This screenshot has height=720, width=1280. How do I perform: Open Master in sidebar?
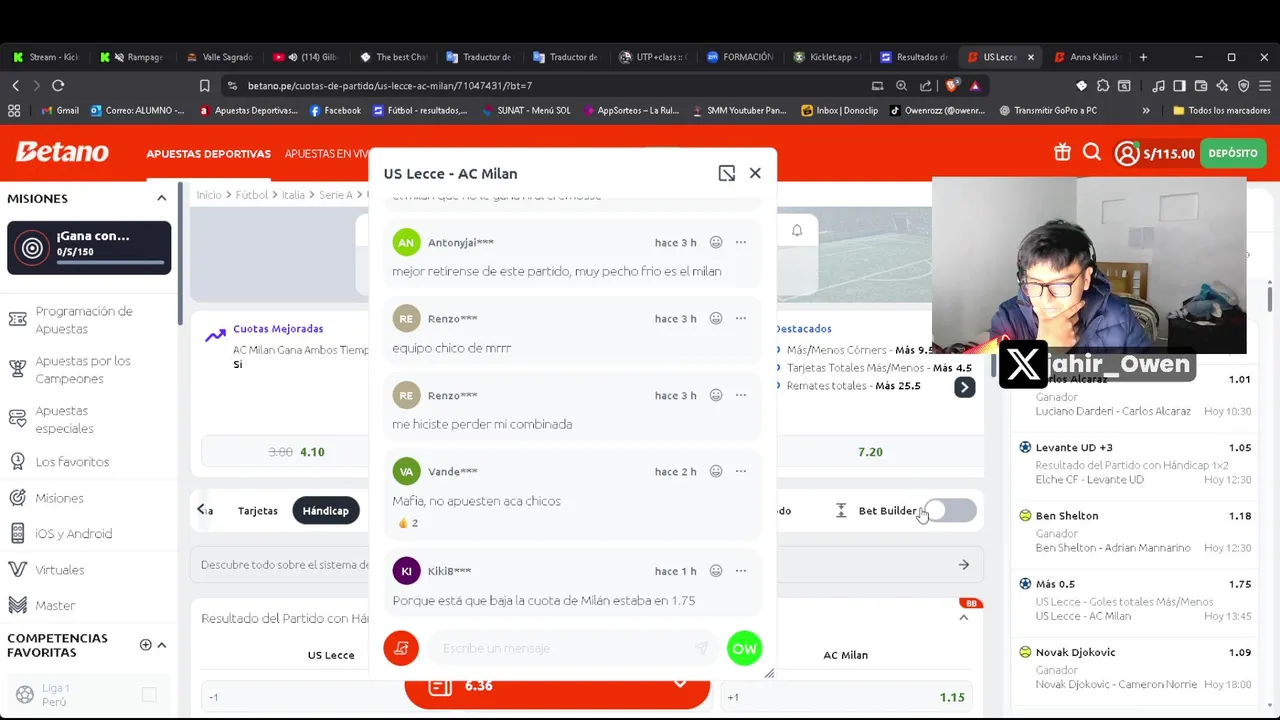click(55, 605)
